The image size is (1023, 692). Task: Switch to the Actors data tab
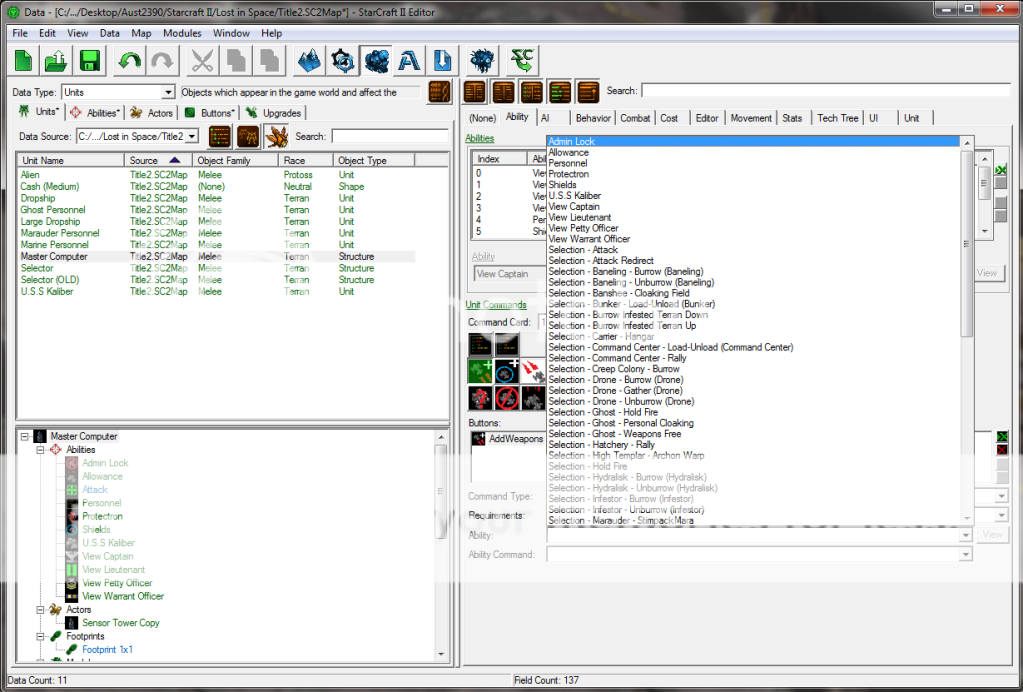point(153,113)
